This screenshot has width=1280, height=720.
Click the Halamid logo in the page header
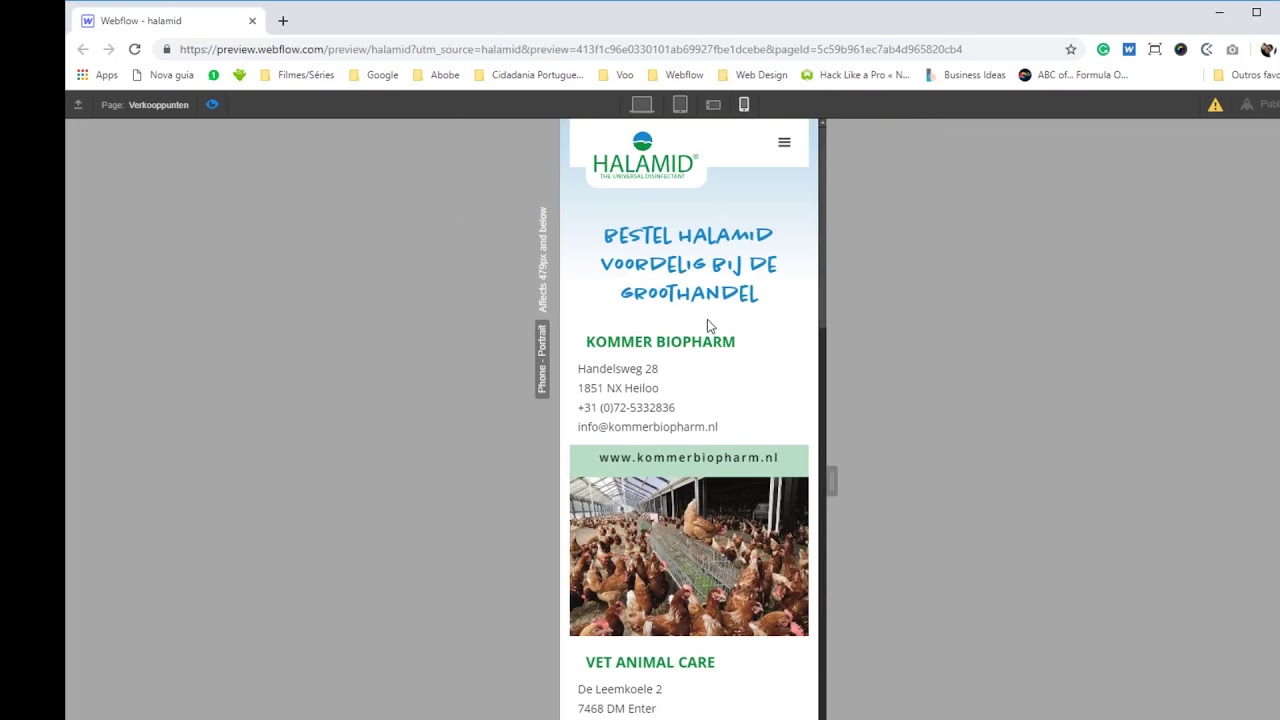tap(645, 155)
